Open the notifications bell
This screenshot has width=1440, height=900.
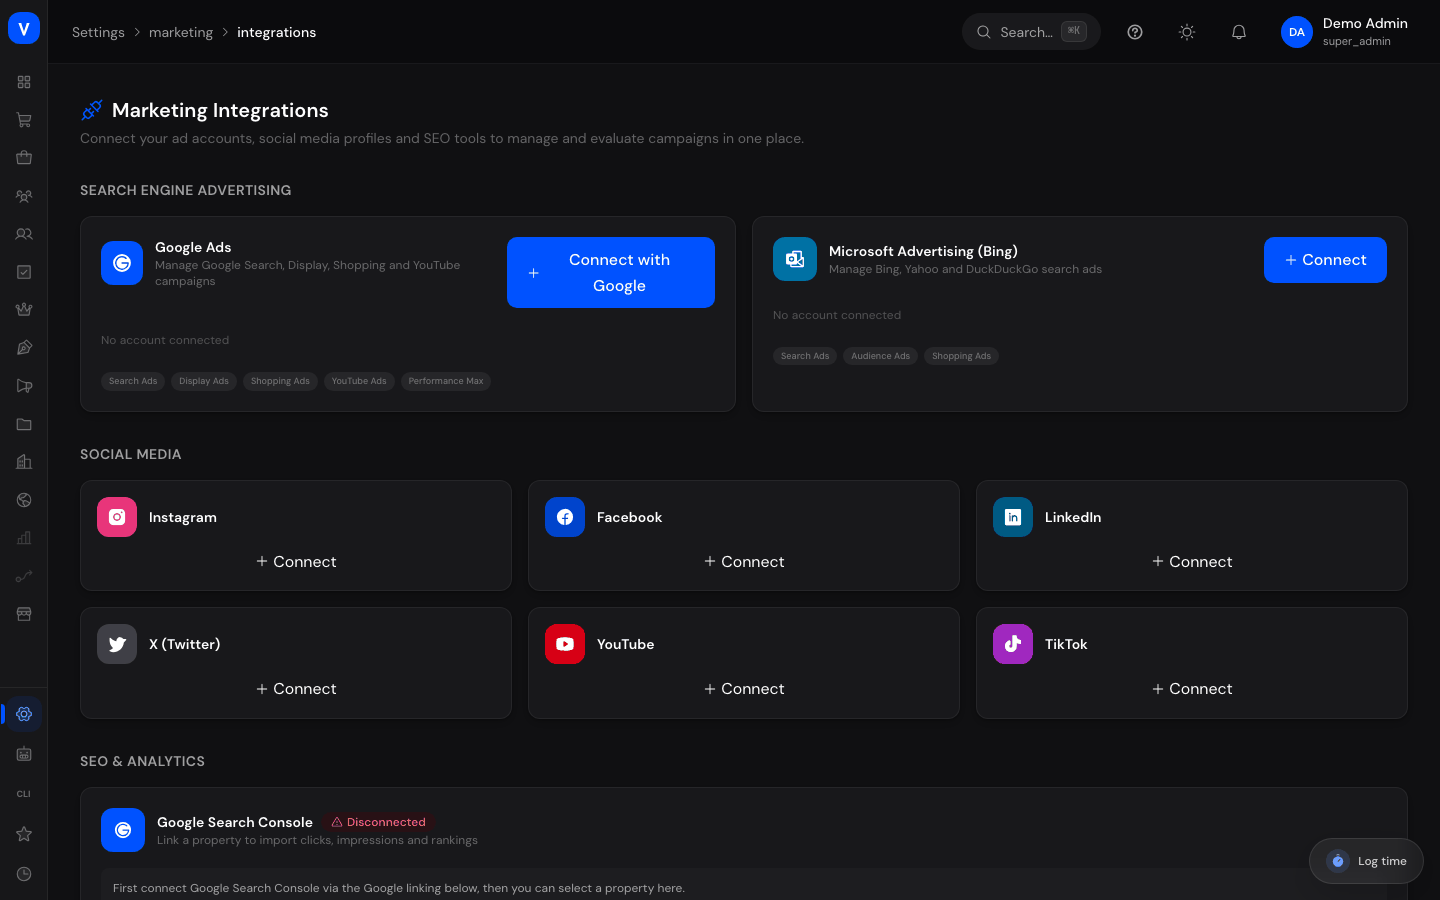tap(1239, 32)
